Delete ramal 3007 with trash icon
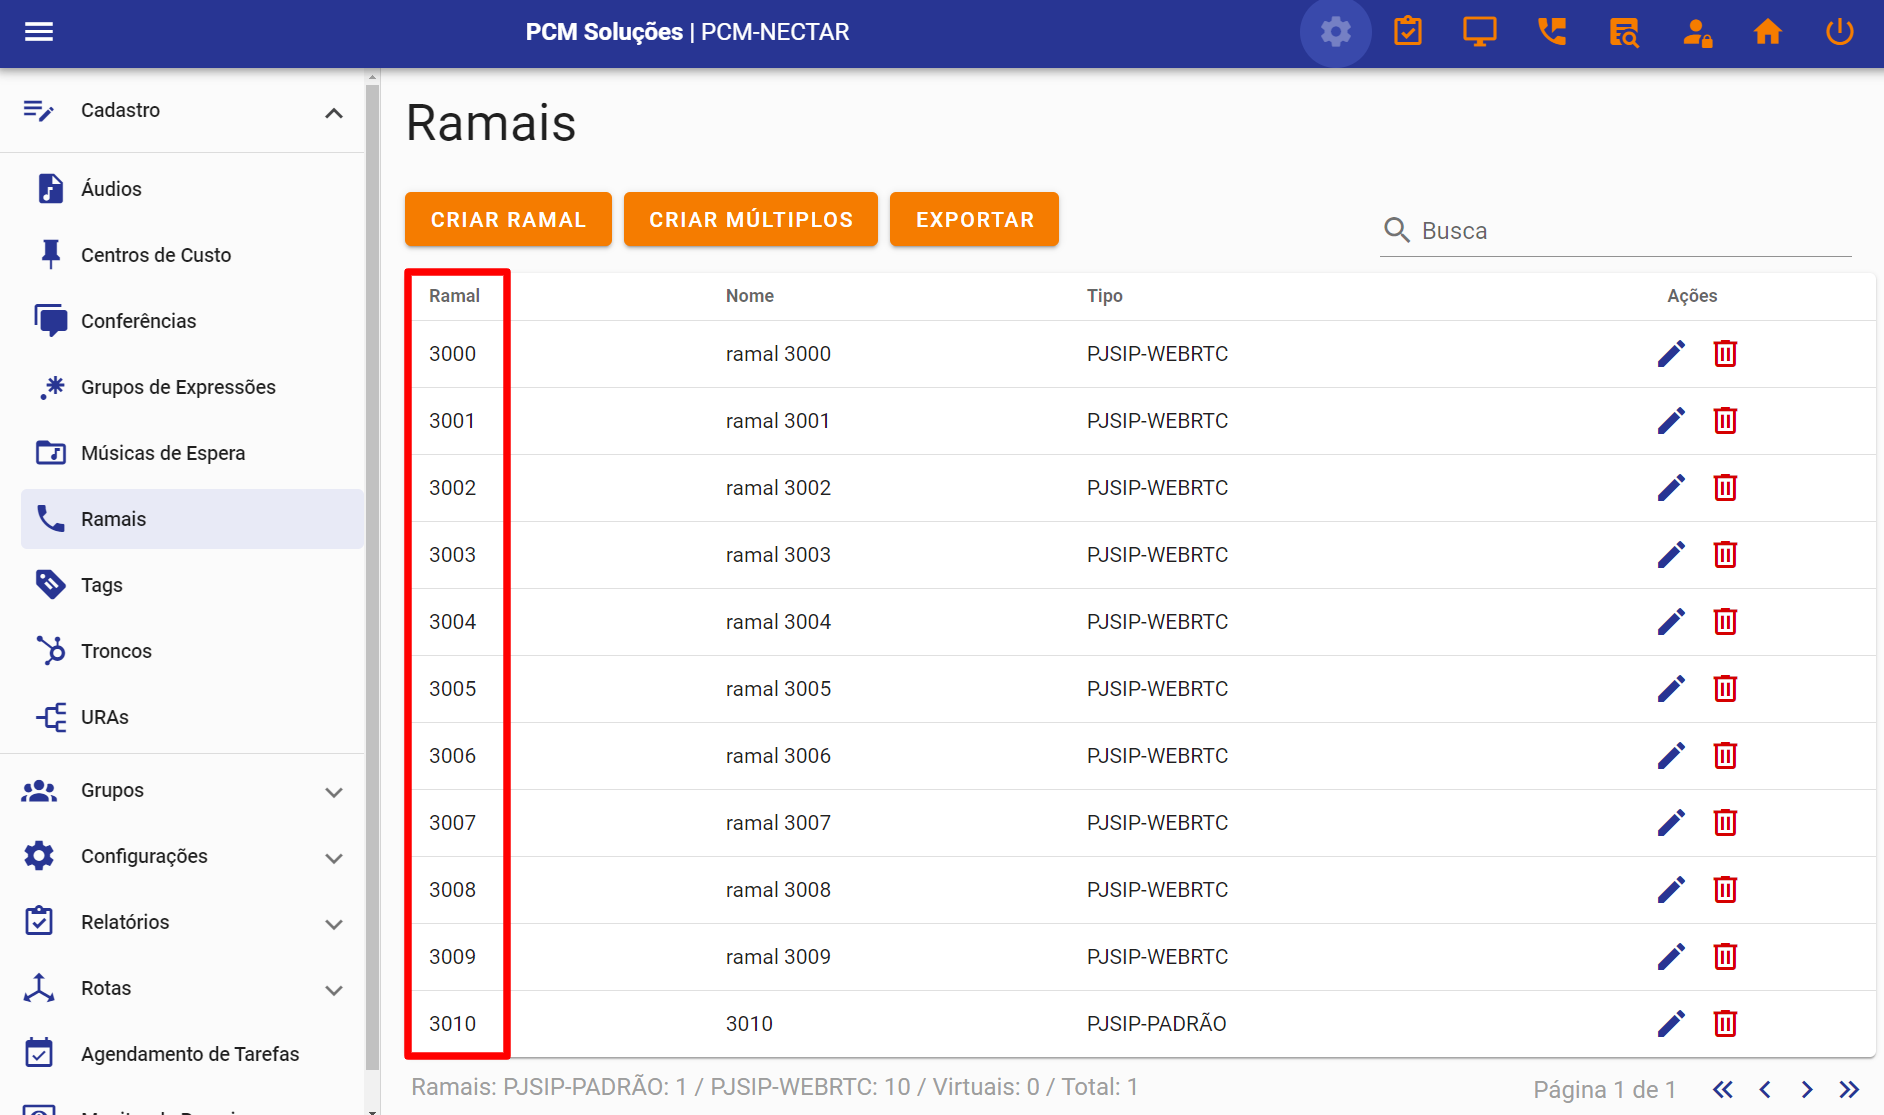Screen dimensions: 1884x1115 [1725, 823]
